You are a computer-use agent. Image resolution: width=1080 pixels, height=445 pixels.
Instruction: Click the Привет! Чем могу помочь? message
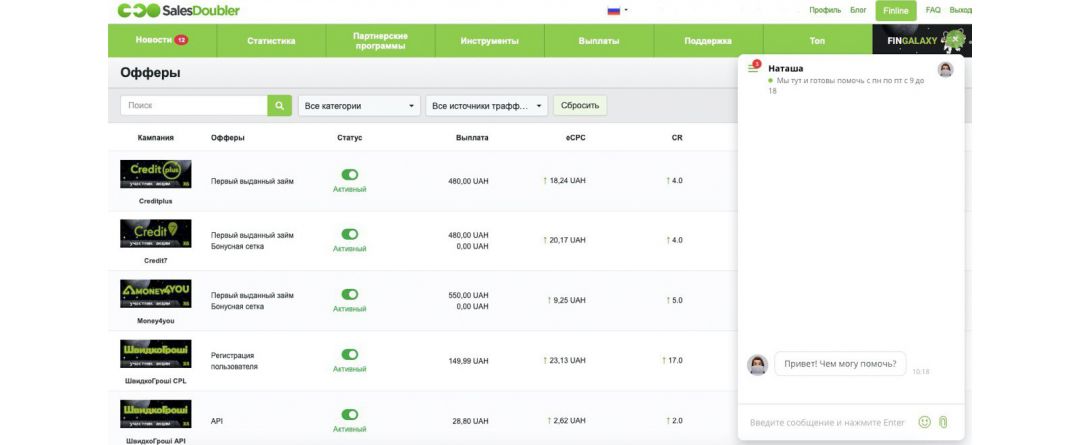[x=840, y=364]
